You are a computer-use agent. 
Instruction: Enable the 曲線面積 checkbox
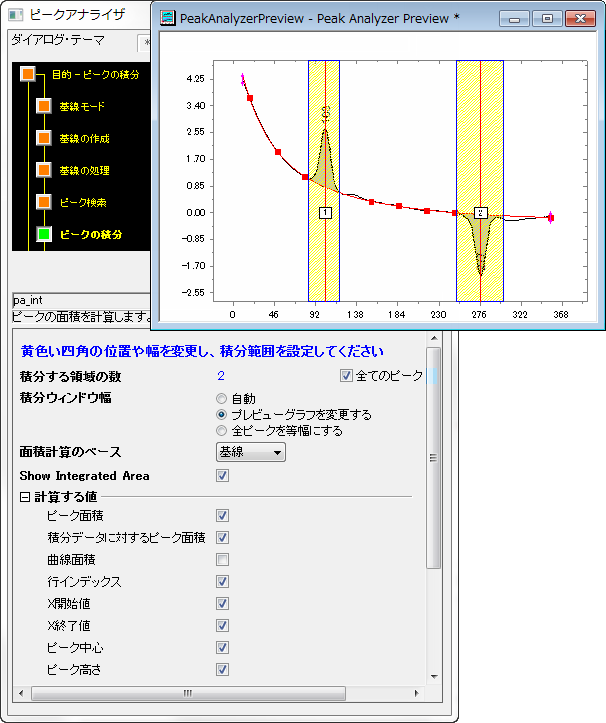pos(222,559)
